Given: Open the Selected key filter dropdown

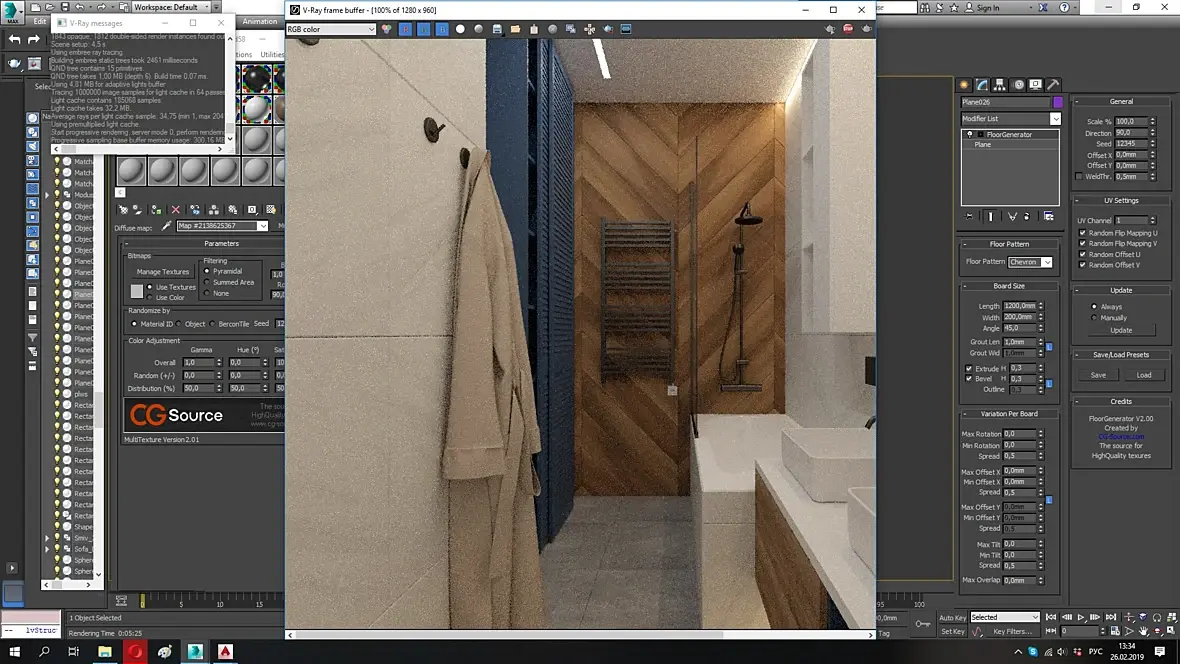Looking at the screenshot, I should click(x=1005, y=617).
